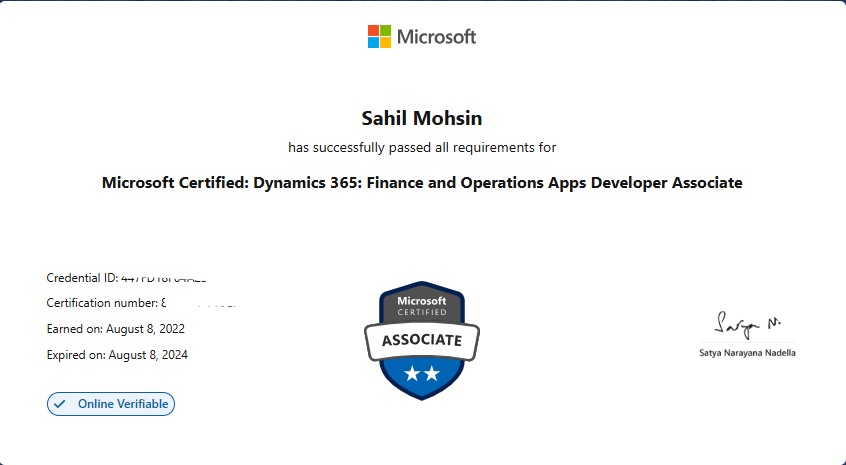Image resolution: width=846 pixels, height=465 pixels.
Task: Click the Dynamics 365 certification title
Action: [422, 182]
